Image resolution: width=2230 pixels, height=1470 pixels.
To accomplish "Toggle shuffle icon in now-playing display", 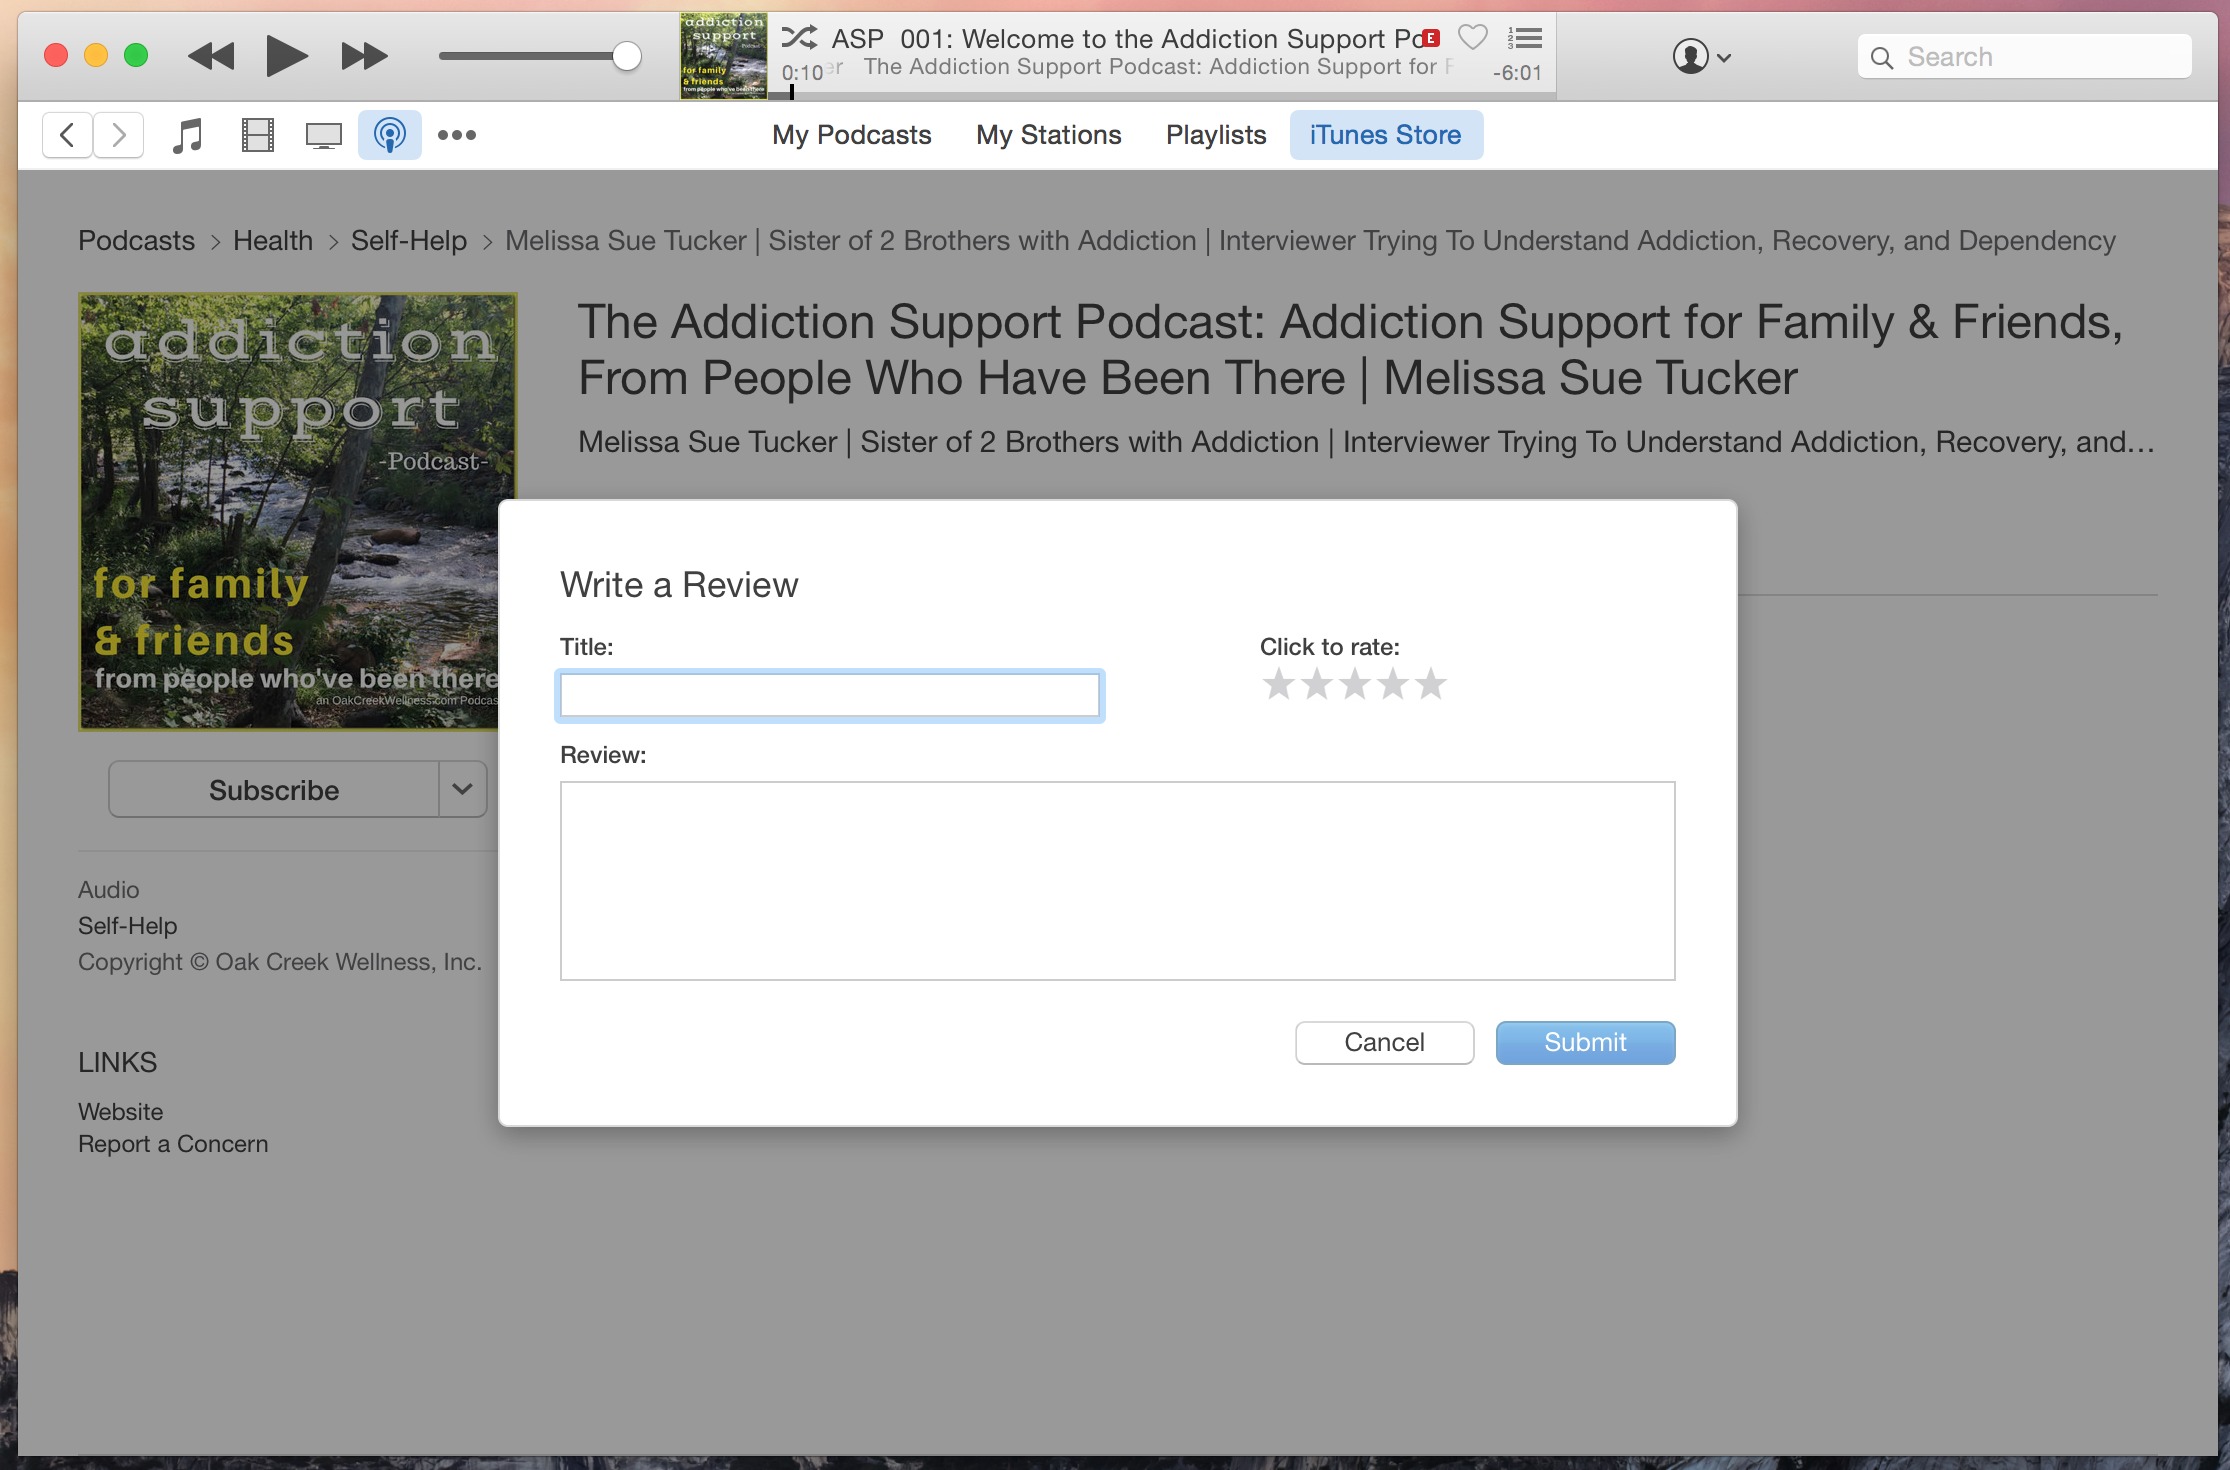I will [799, 38].
